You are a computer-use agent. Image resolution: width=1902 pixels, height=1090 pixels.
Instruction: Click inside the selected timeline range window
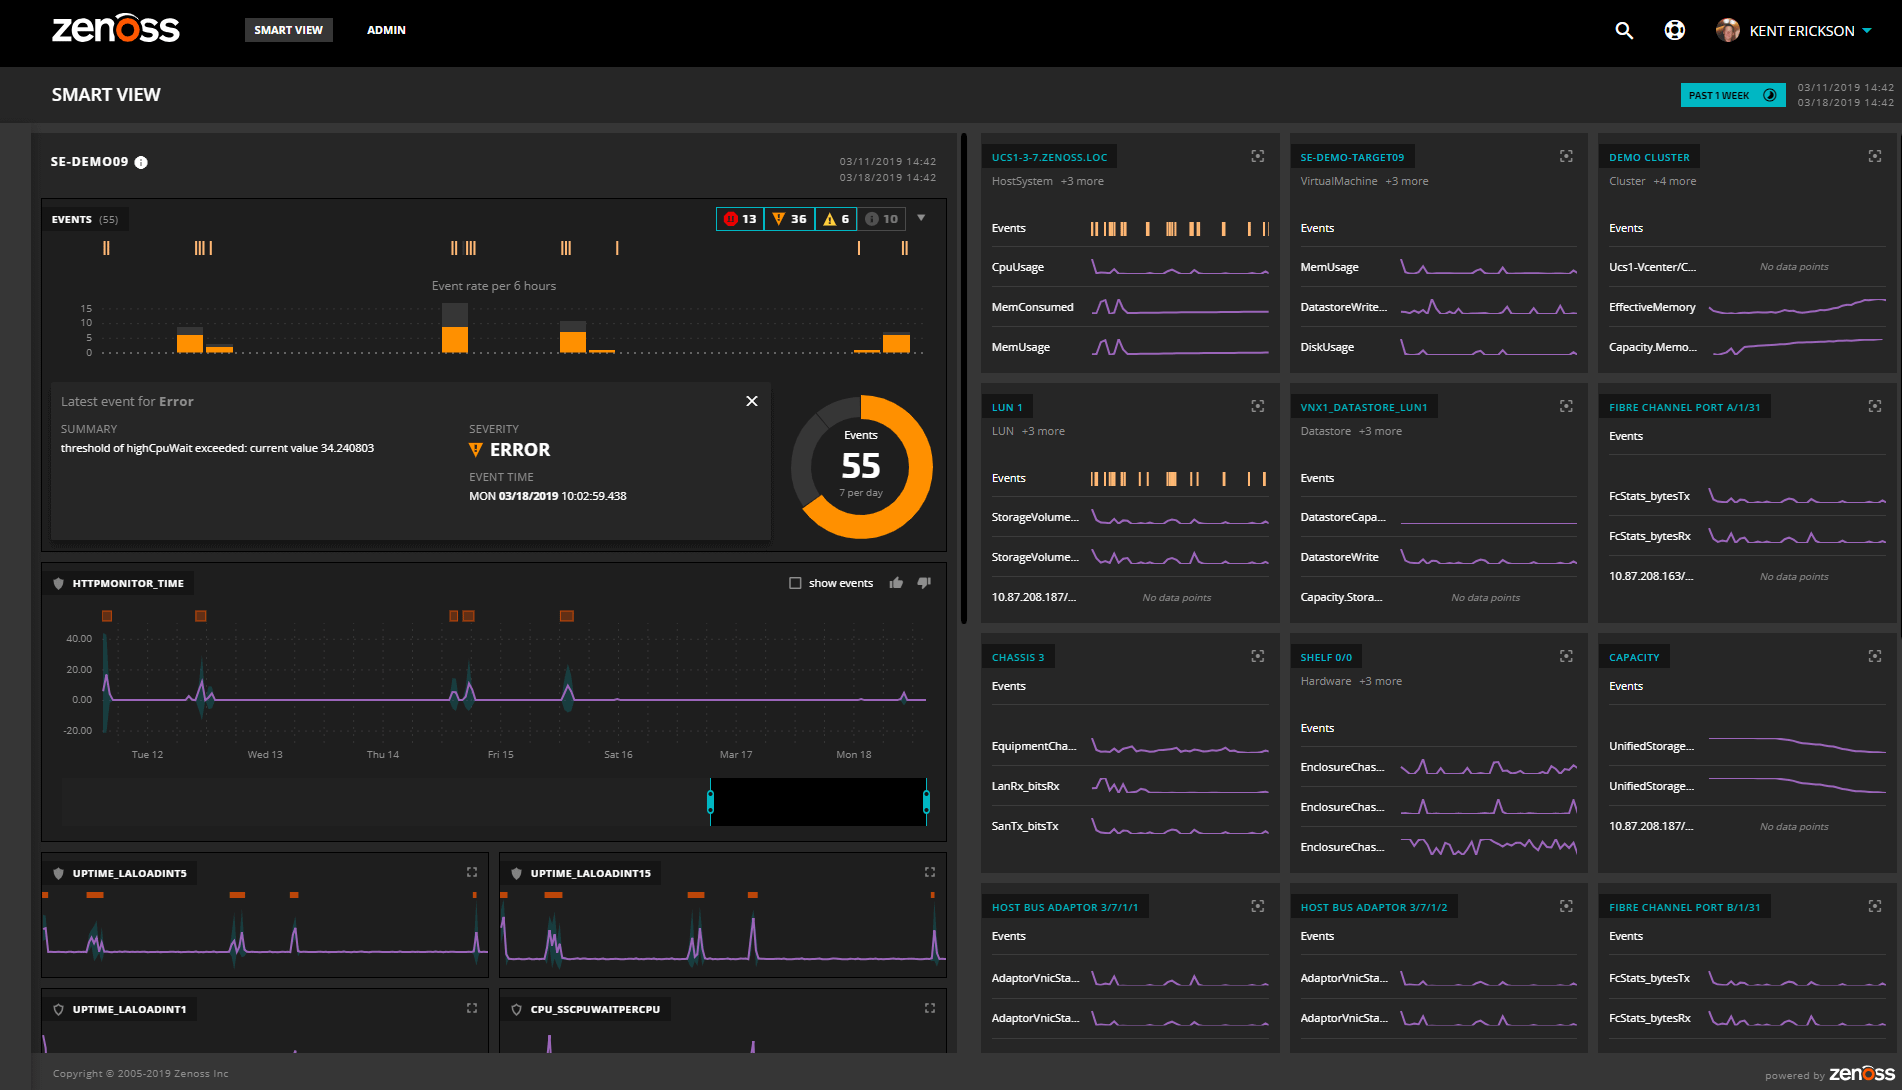(818, 802)
